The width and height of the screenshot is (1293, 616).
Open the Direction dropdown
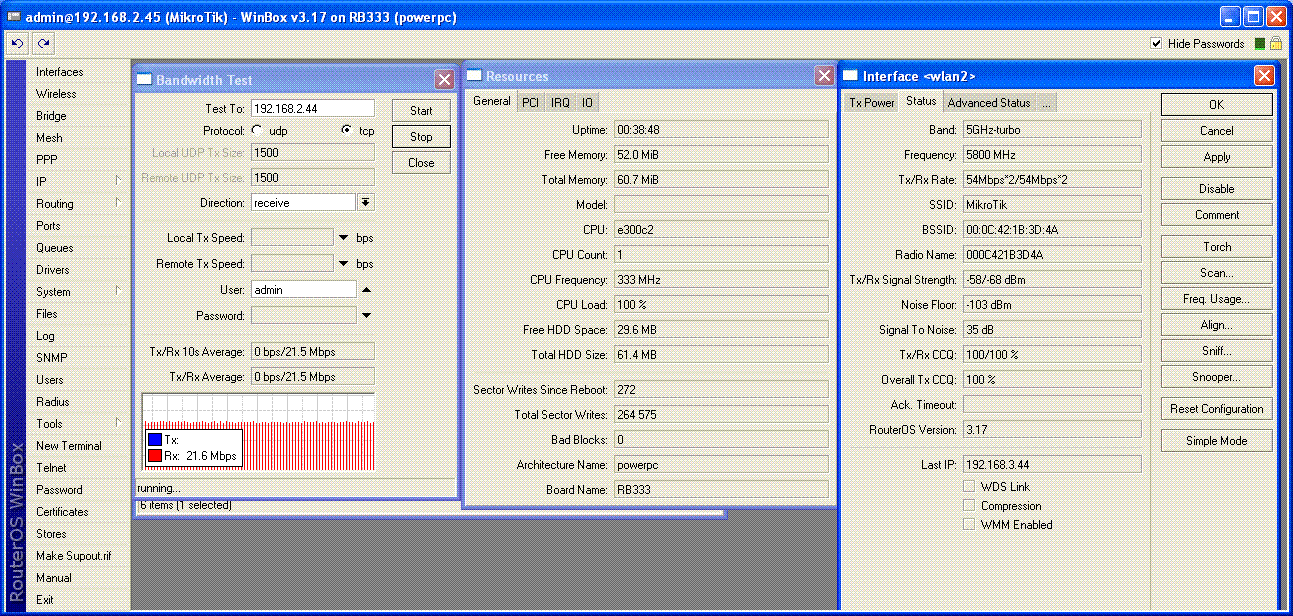[366, 202]
